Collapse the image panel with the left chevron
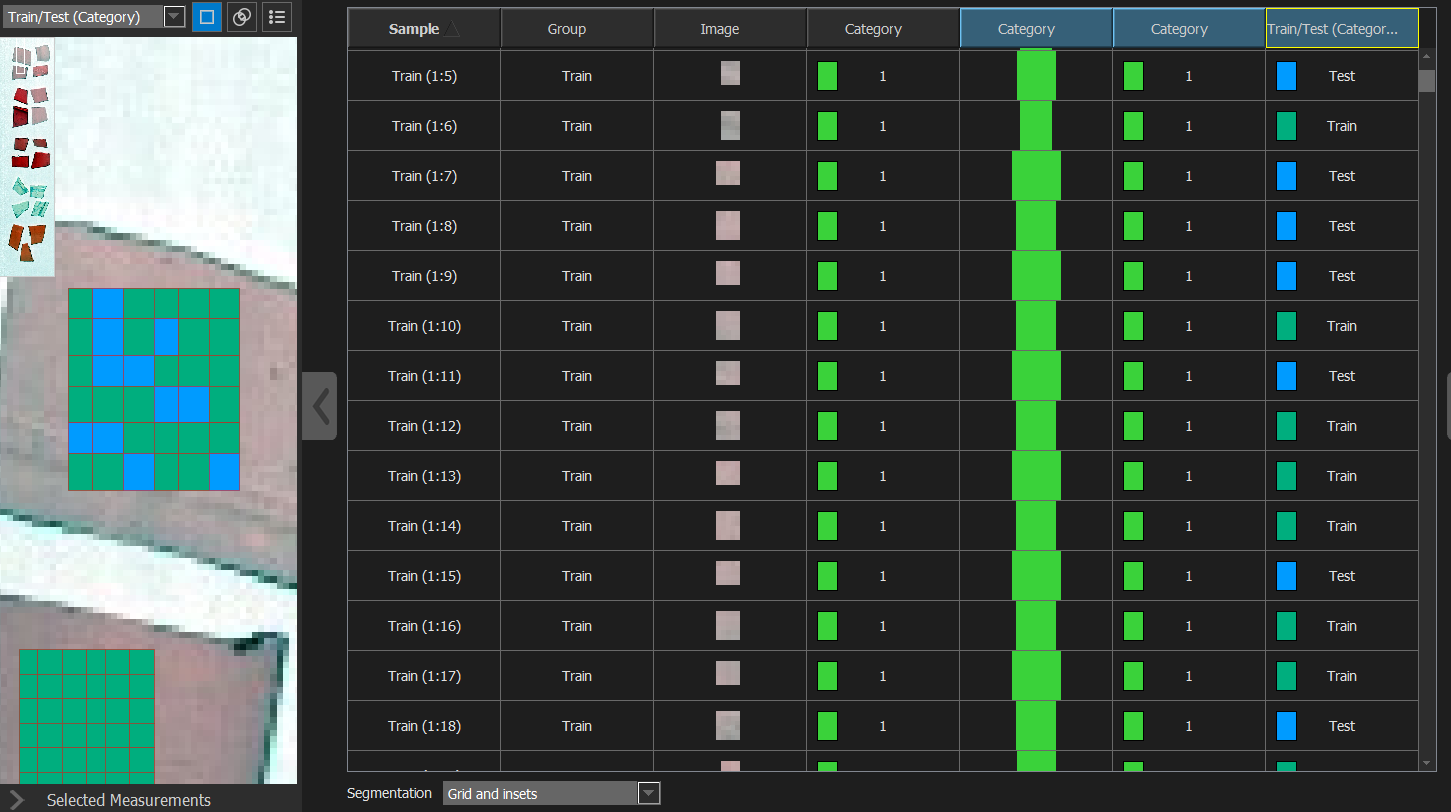 click(320, 406)
